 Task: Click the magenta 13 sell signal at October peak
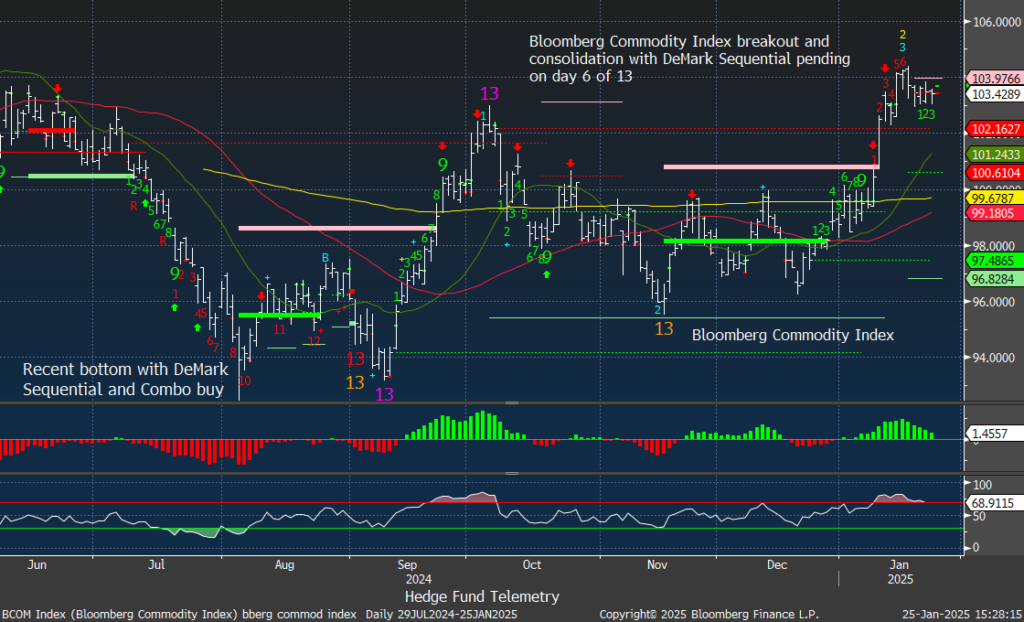pos(488,93)
